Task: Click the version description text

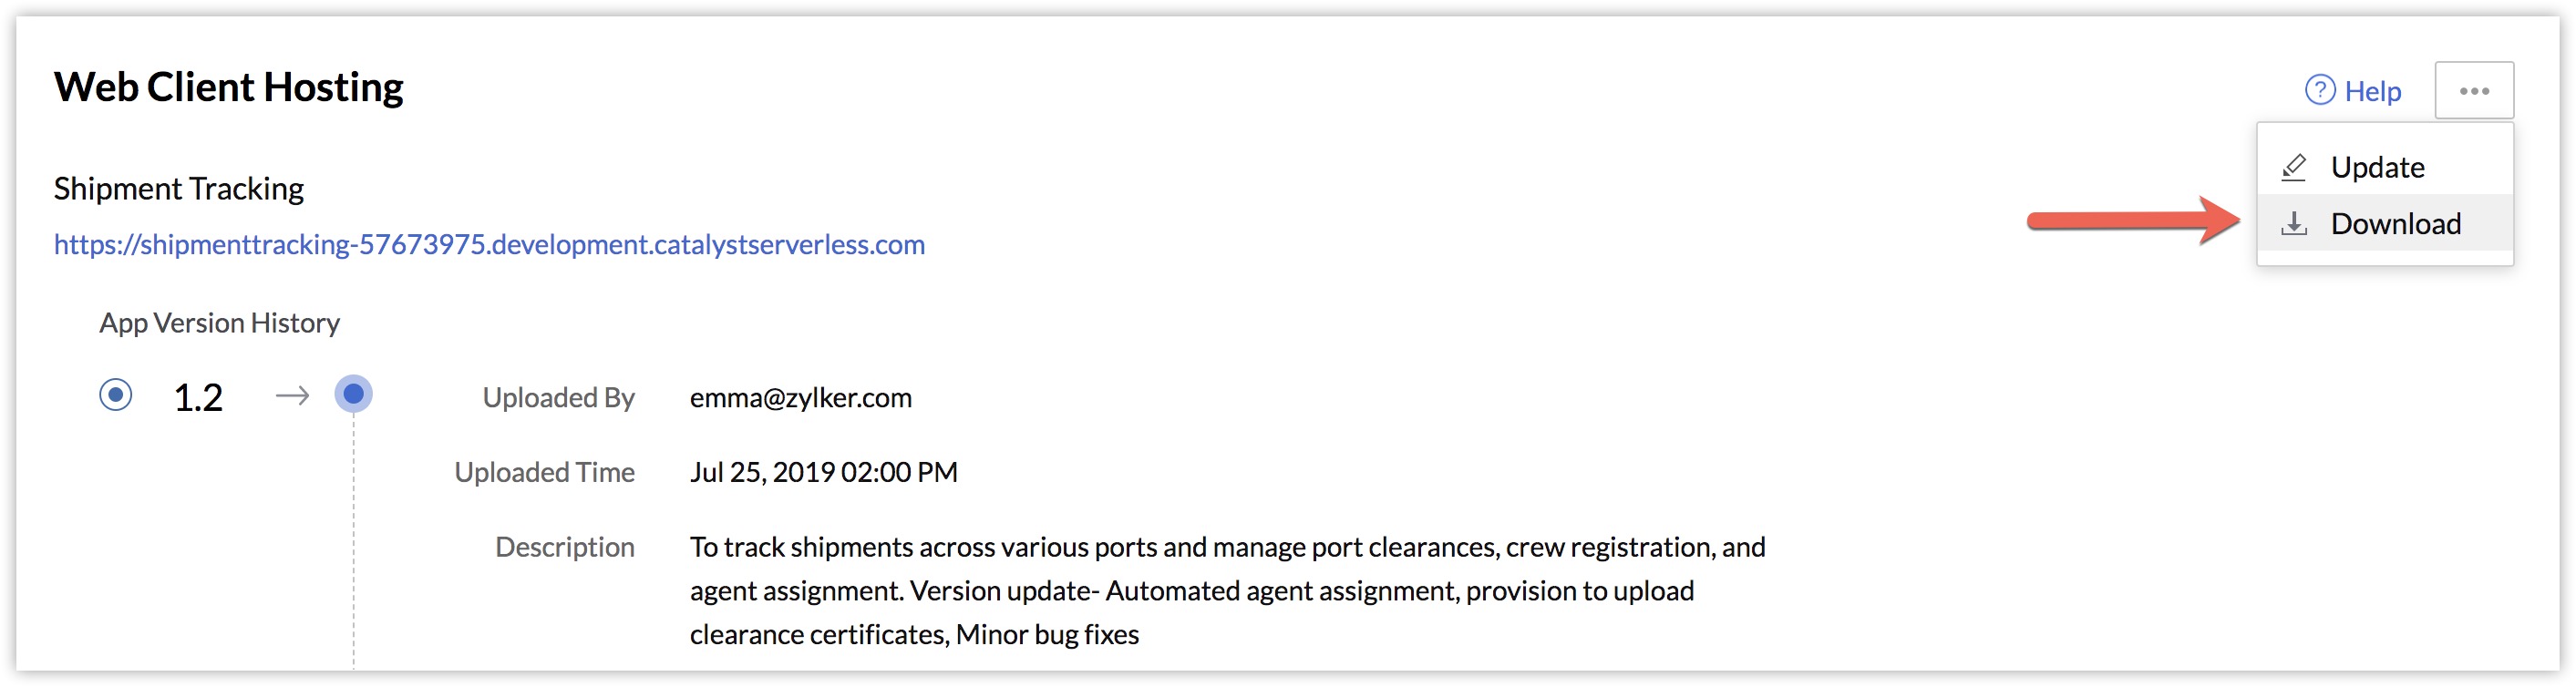Action: tap(1228, 591)
